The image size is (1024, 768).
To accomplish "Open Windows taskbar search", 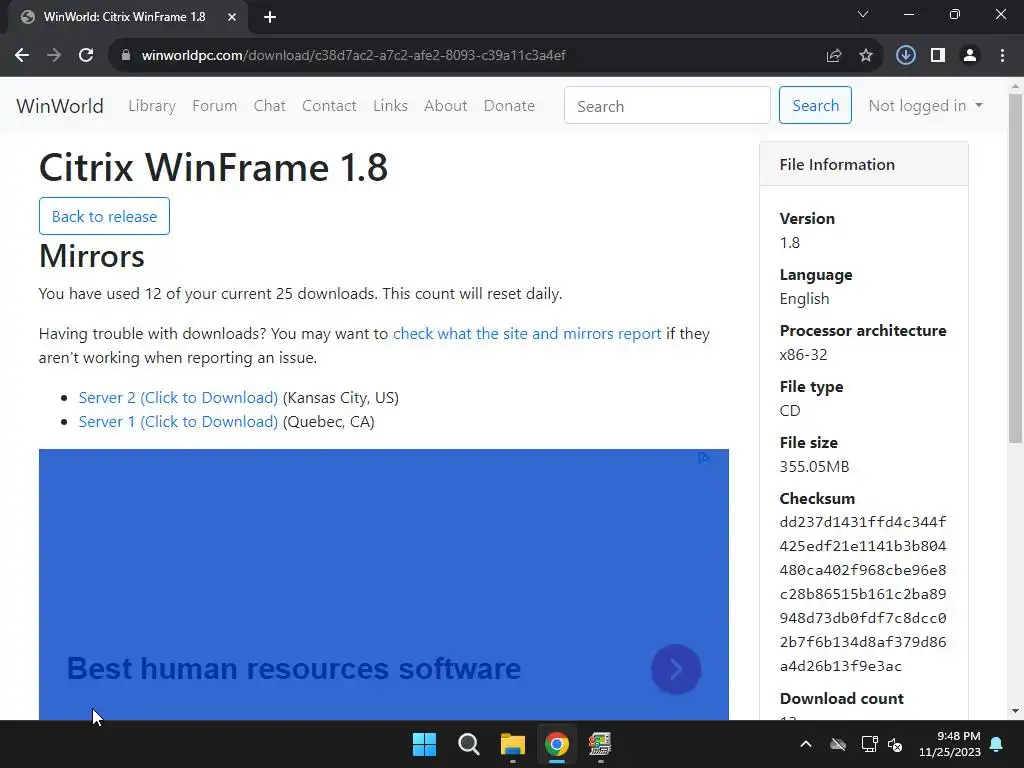I will pos(469,744).
